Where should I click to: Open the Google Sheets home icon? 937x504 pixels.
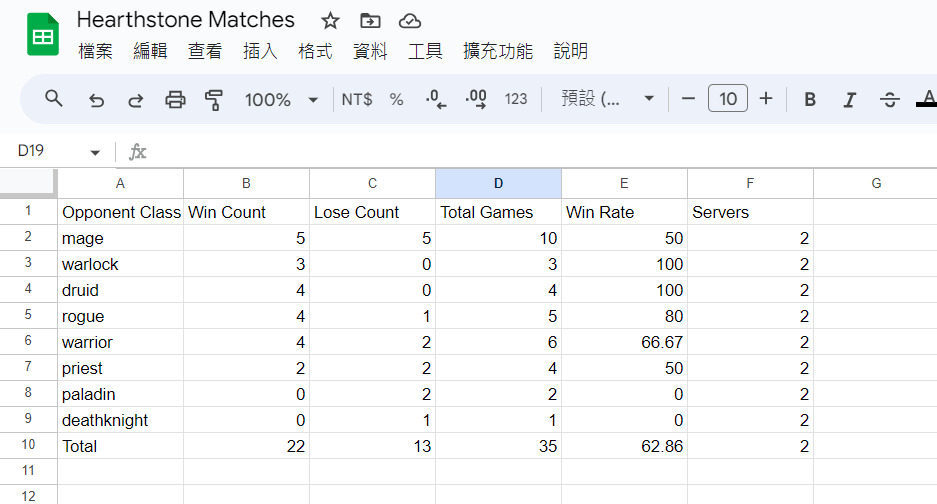point(43,36)
